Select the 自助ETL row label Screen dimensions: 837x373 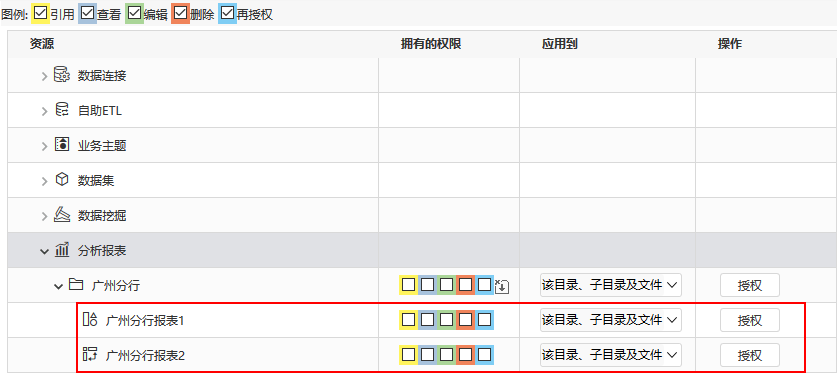100,111
